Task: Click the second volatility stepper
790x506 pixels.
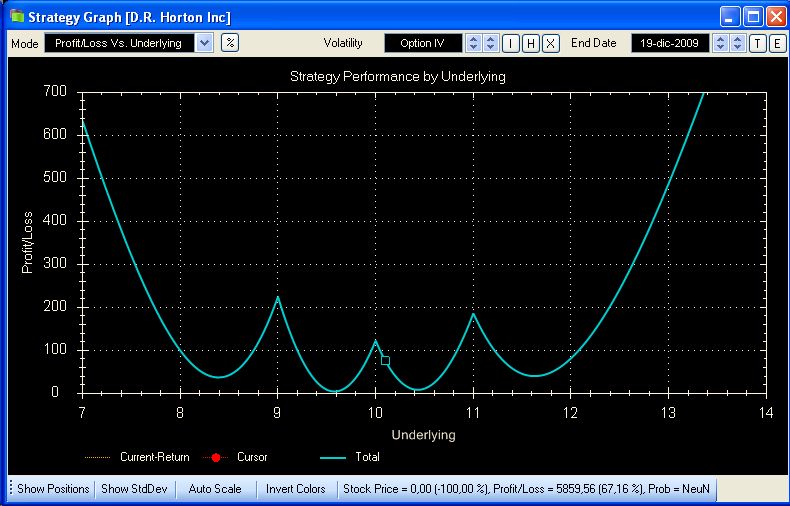Action: (x=490, y=43)
